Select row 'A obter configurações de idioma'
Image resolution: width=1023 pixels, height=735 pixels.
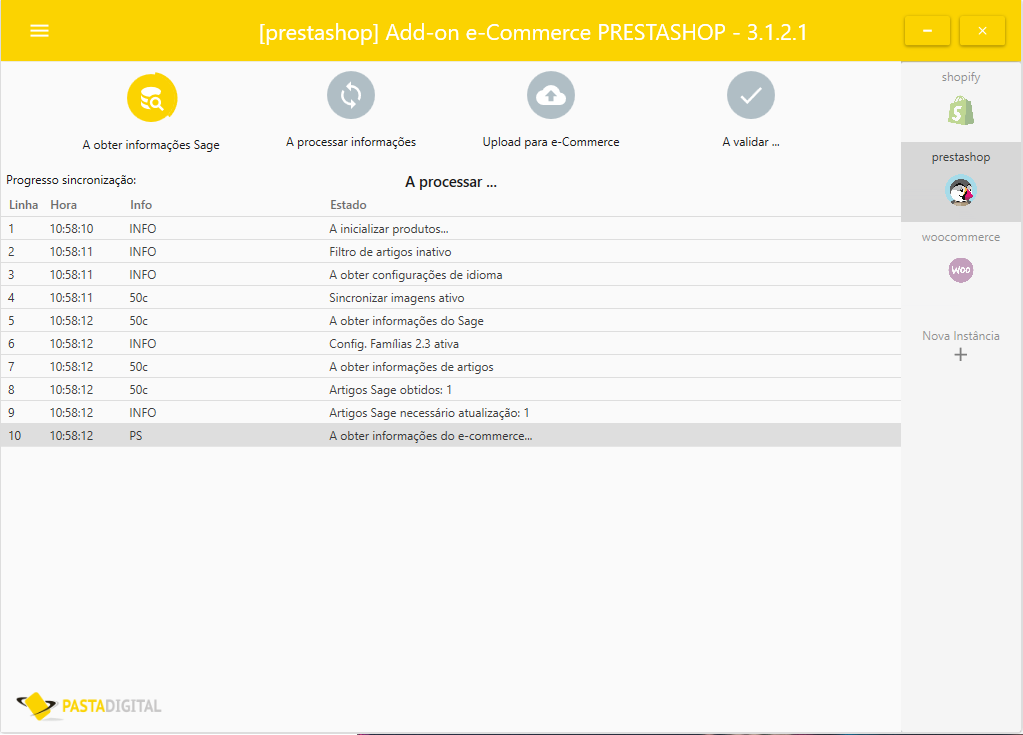tap(451, 275)
